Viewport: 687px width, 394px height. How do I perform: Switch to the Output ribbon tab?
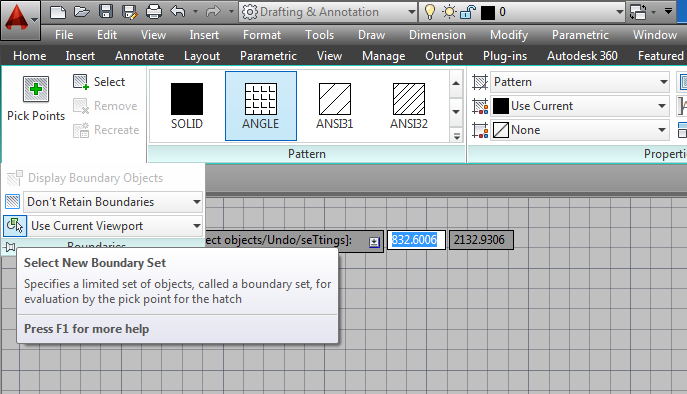point(444,56)
